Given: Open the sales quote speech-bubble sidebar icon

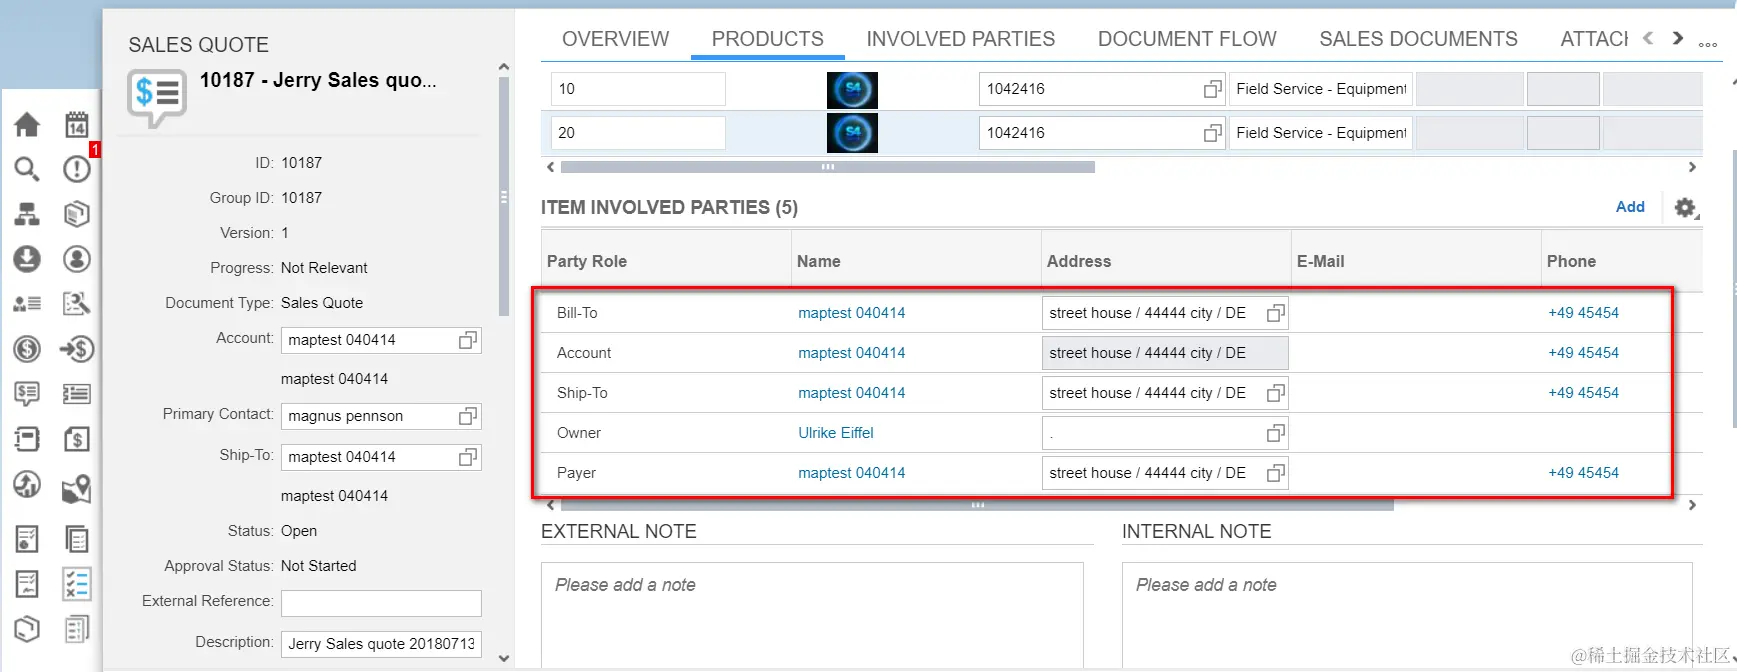Looking at the screenshot, I should coord(27,393).
